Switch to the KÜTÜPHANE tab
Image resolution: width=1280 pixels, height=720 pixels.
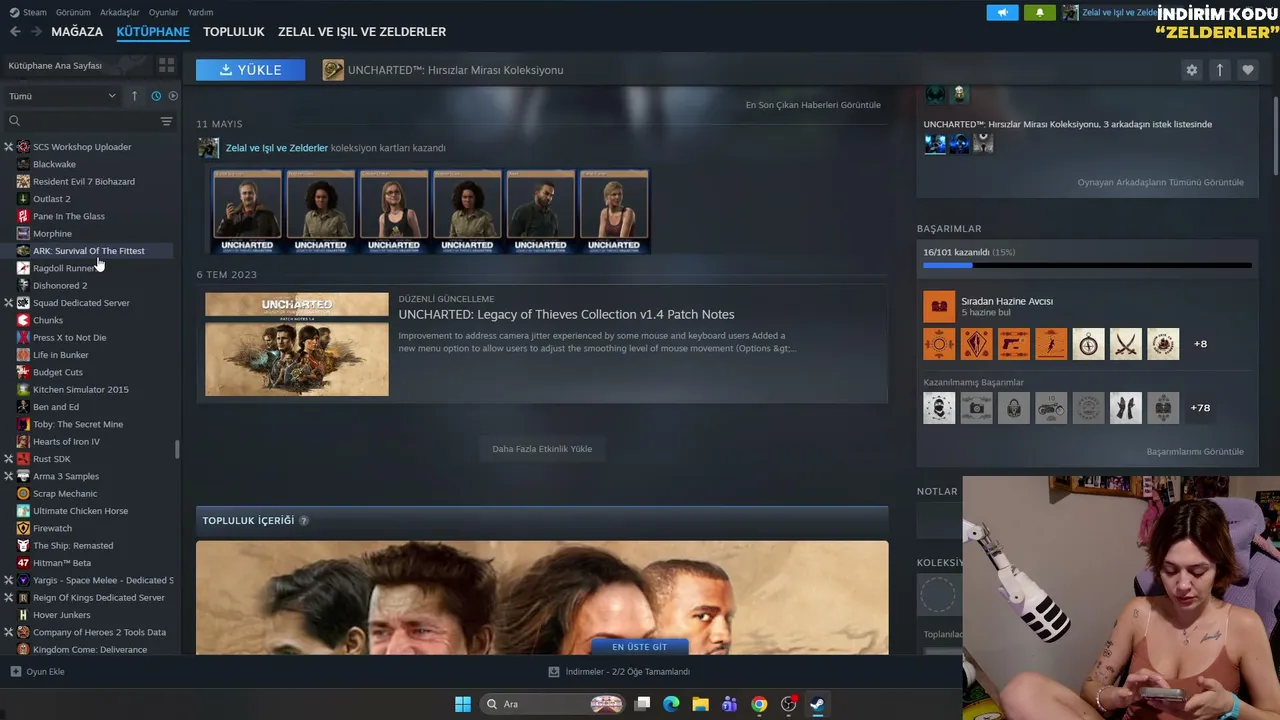(153, 32)
